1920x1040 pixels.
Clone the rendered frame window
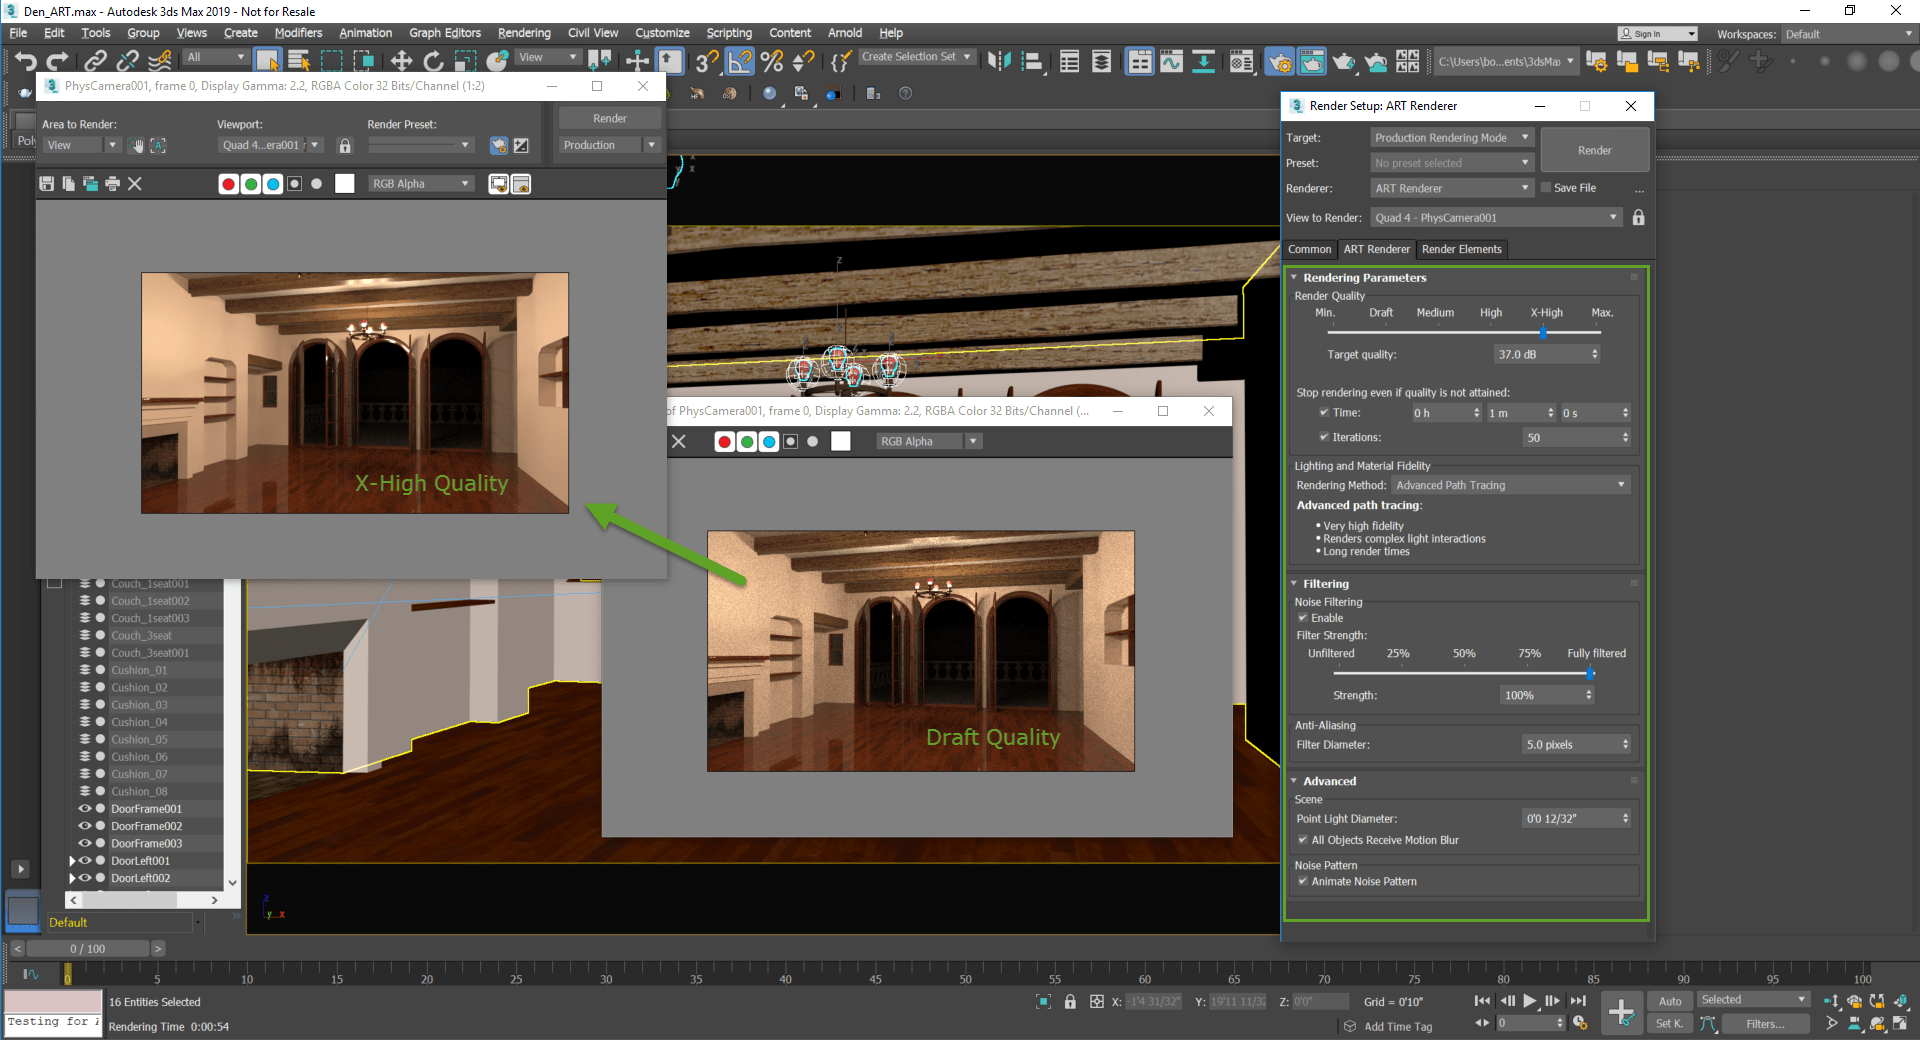tap(90, 184)
